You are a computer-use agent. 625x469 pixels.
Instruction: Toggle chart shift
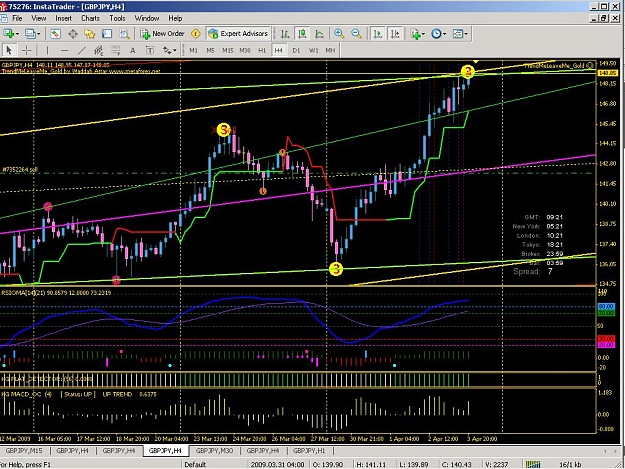coord(395,34)
